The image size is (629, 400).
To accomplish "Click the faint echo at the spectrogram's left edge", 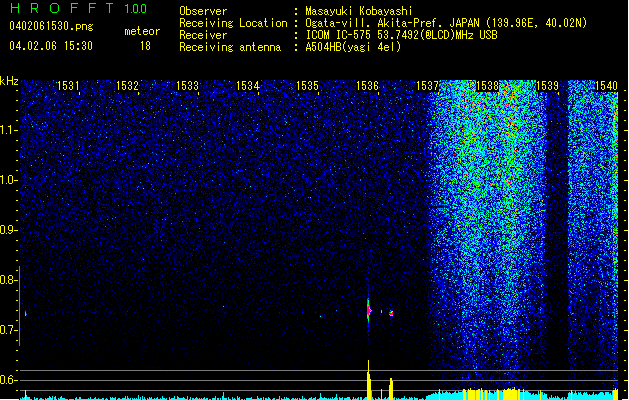I will [26, 313].
